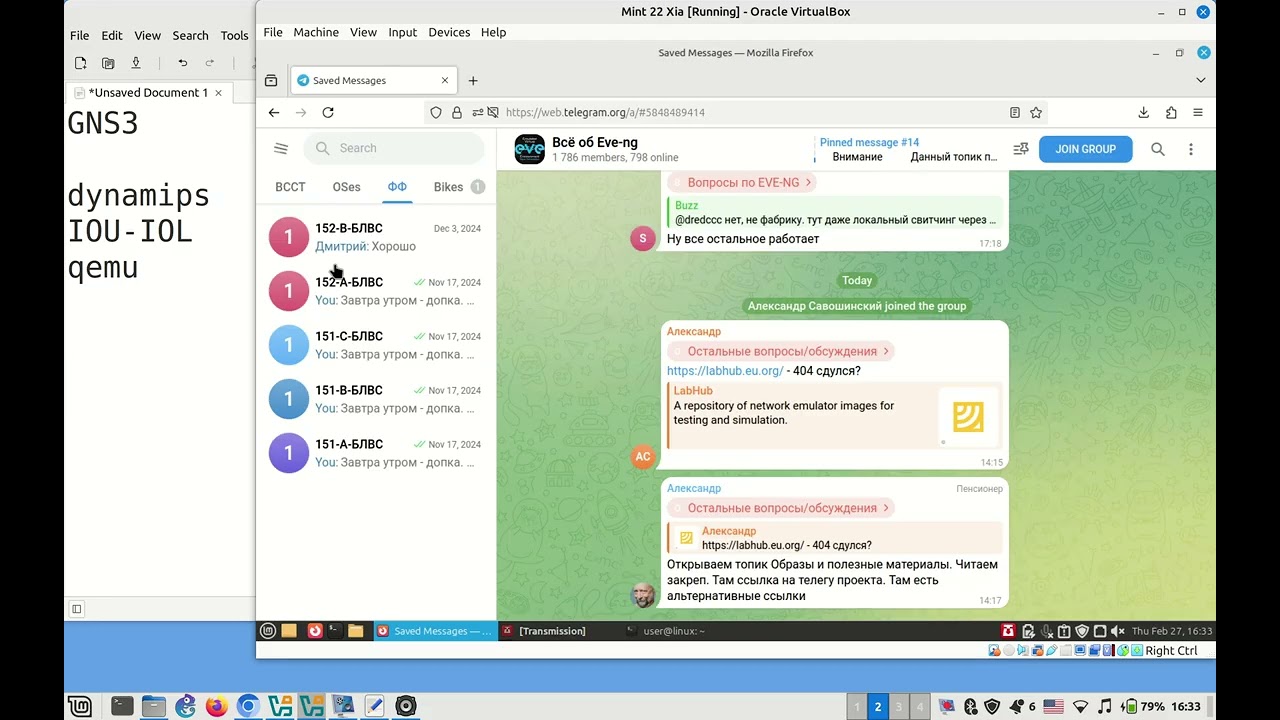The height and width of the screenshot is (720, 1280).
Task: Click the JOIN GROUP button
Action: (1085, 149)
